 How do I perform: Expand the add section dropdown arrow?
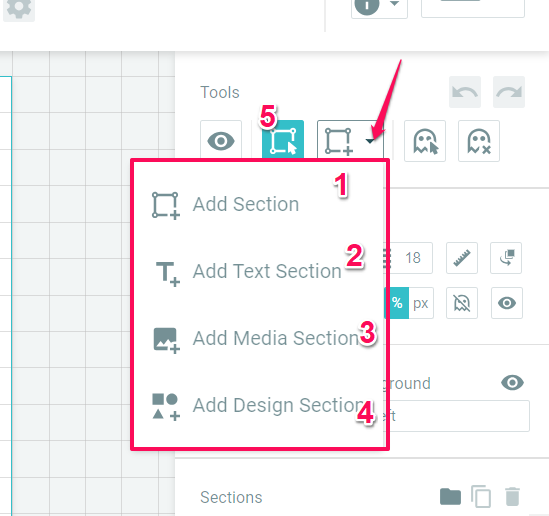370,141
